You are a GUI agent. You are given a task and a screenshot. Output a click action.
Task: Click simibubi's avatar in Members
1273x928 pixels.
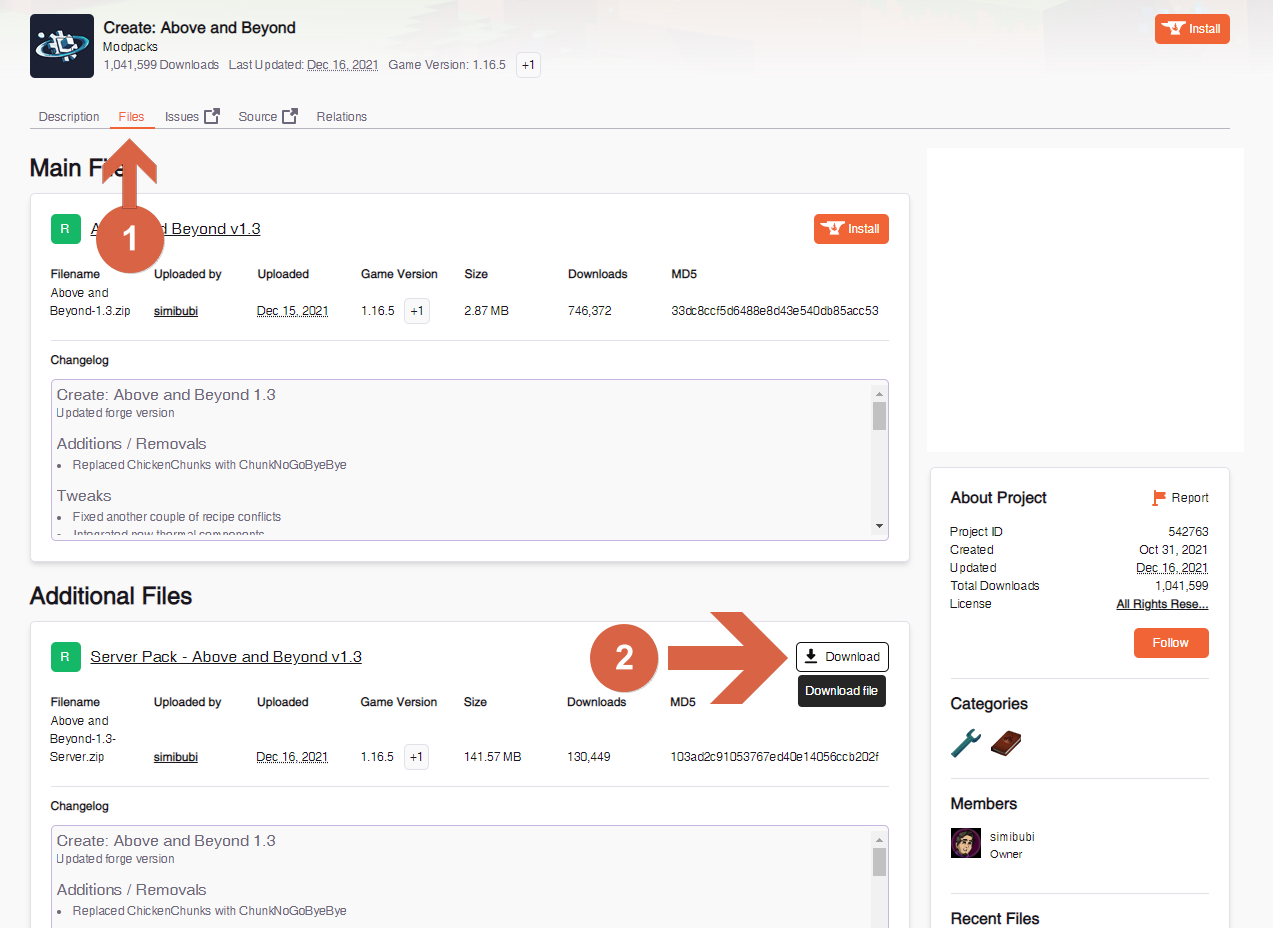[x=966, y=843]
